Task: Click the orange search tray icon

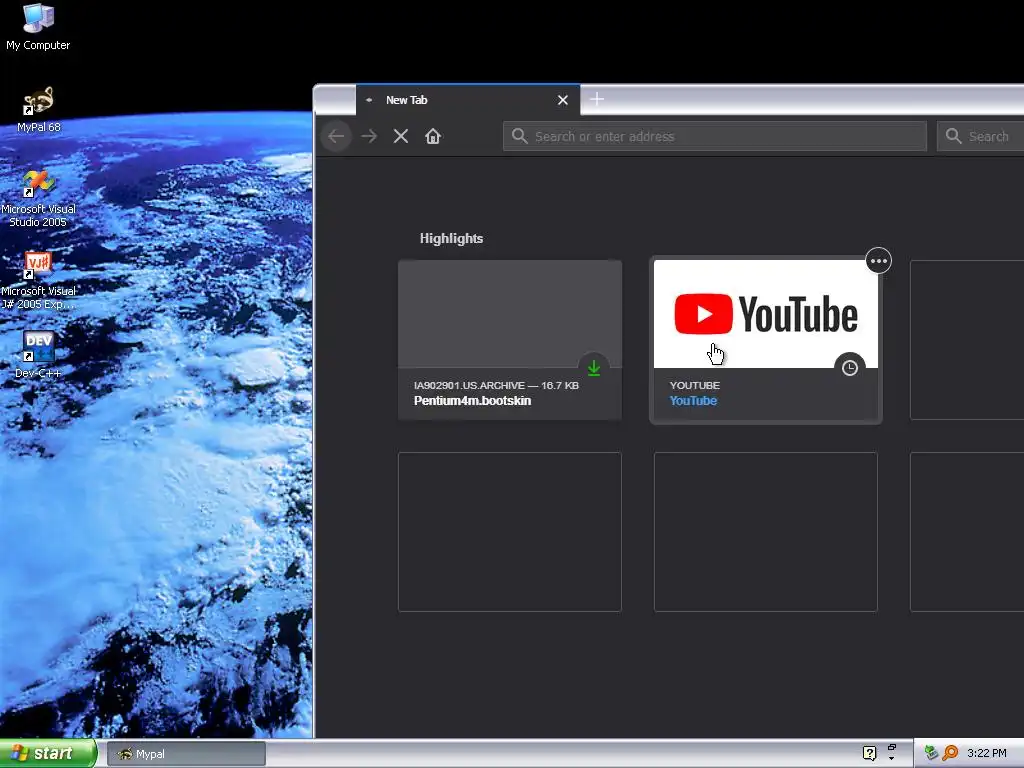Action: tap(950, 754)
